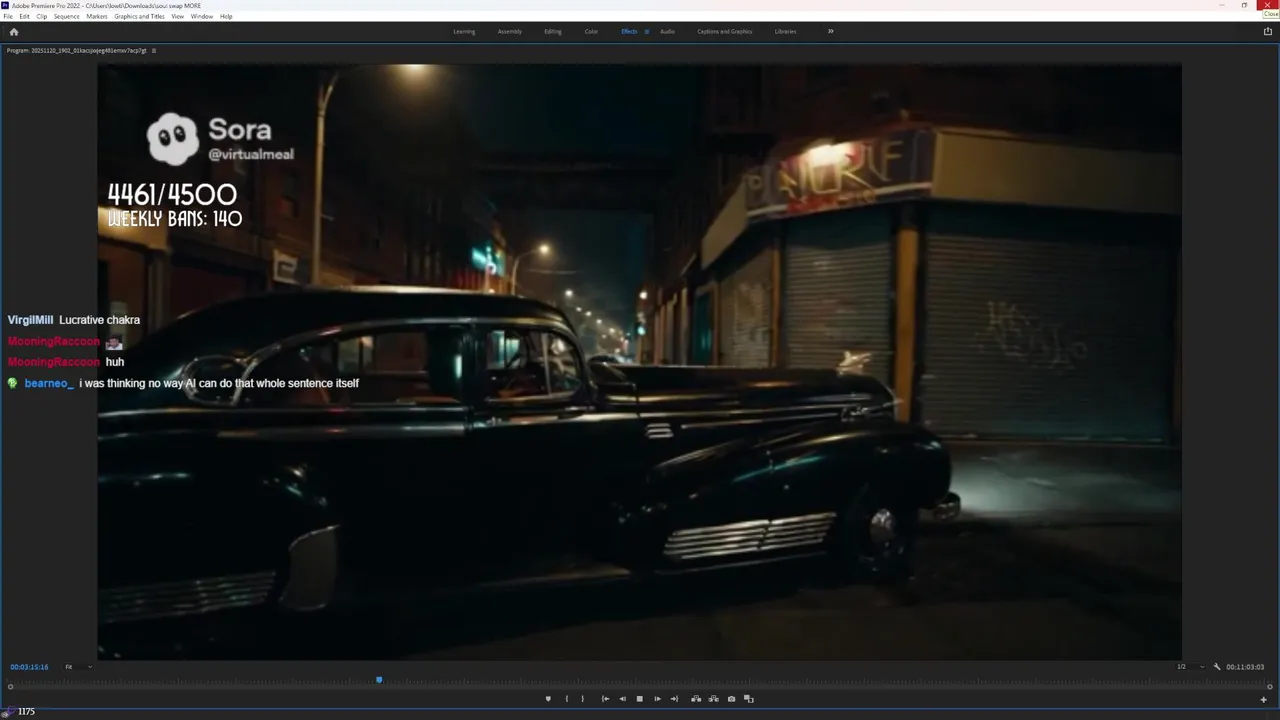Image resolution: width=1280 pixels, height=720 pixels.
Task: Switch to the Color workspace
Action: [591, 31]
